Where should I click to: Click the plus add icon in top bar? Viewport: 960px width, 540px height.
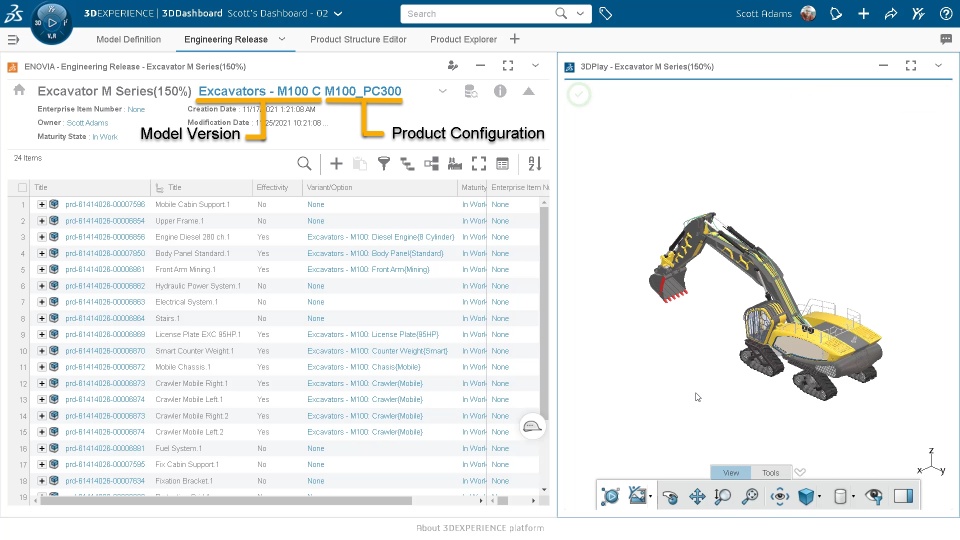[x=863, y=13]
